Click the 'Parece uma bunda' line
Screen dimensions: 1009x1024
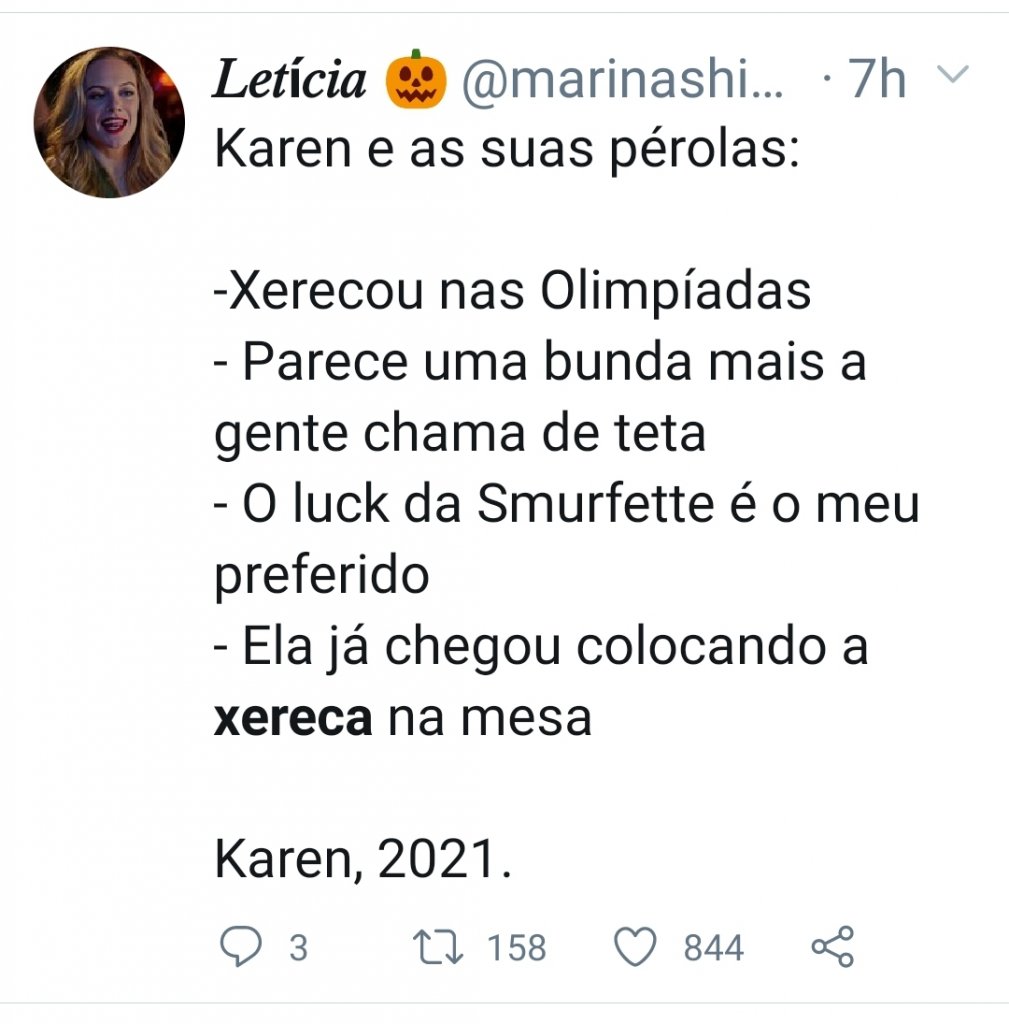pos(540,362)
